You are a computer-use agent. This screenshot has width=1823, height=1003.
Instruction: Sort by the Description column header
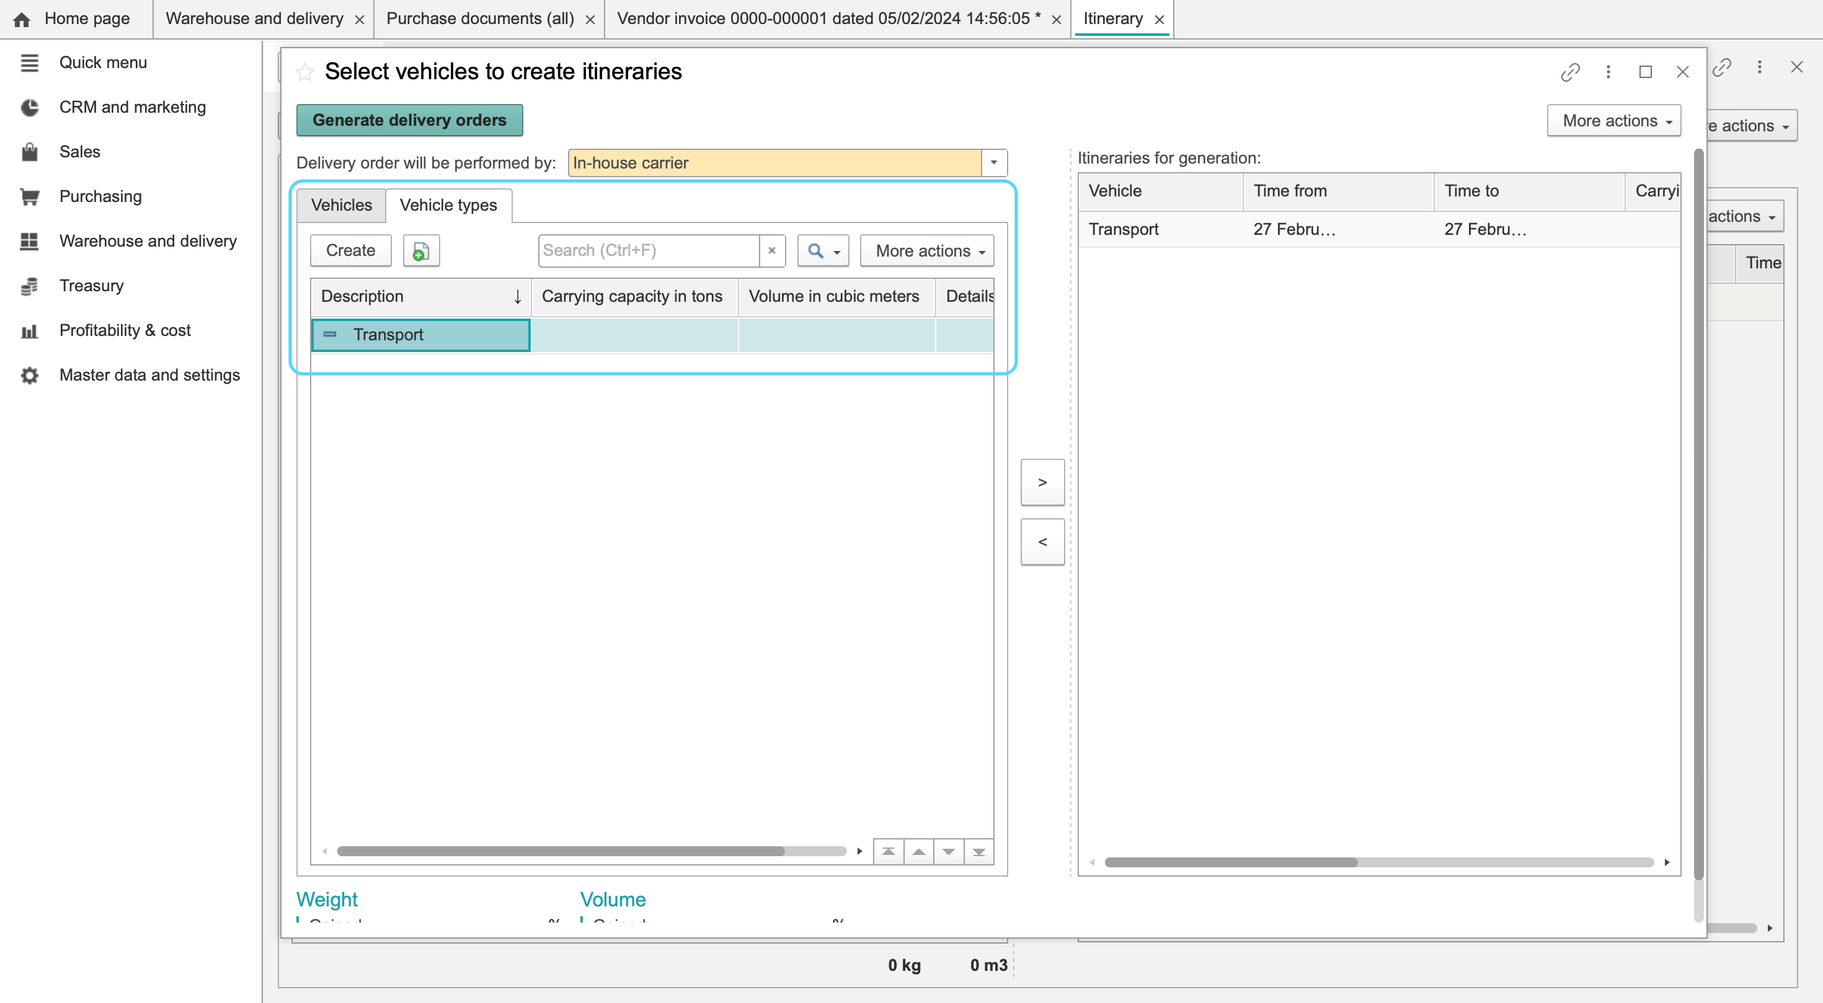420,296
